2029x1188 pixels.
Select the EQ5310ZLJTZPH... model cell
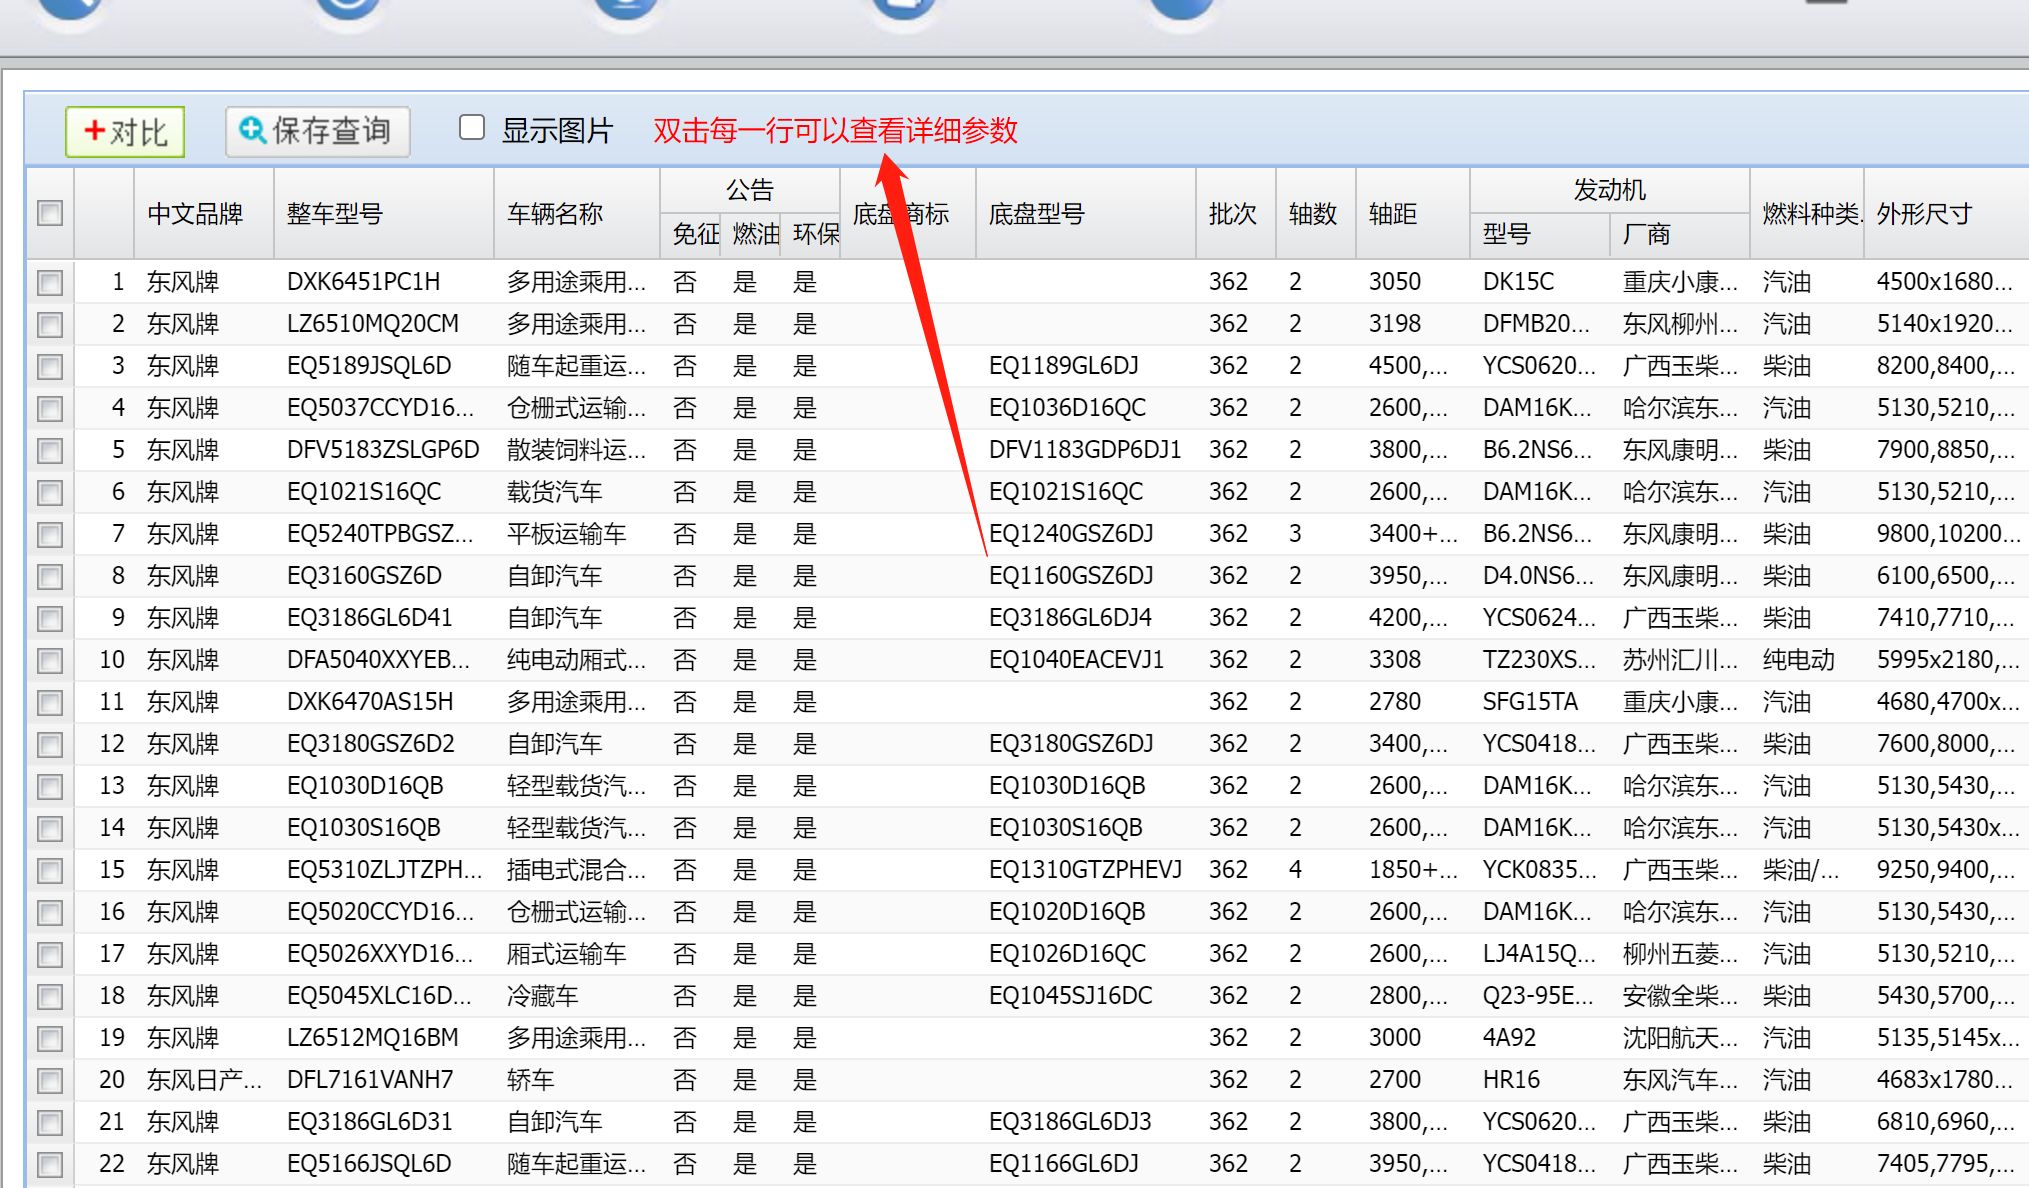click(384, 870)
